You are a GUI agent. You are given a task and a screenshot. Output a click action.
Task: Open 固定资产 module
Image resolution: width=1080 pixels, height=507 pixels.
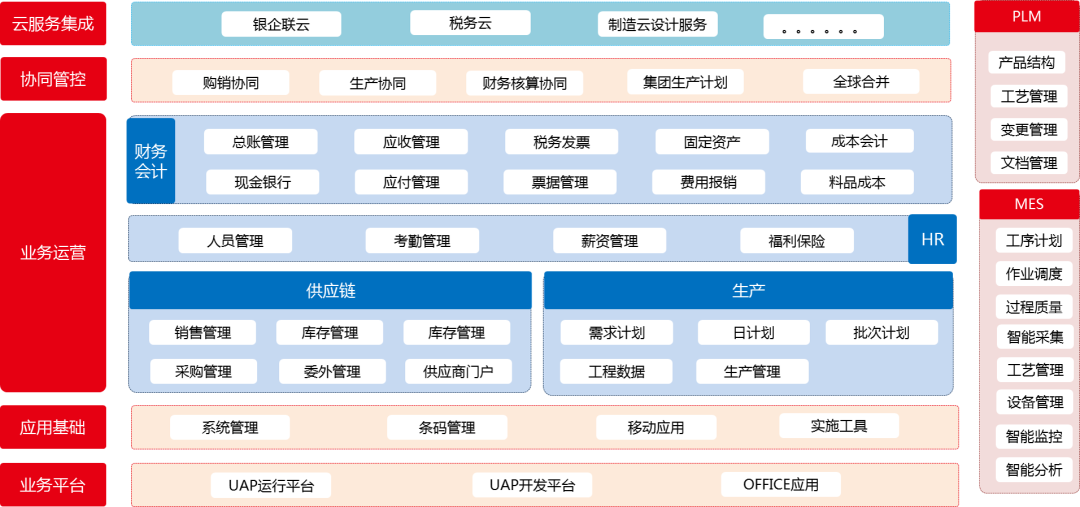(712, 142)
